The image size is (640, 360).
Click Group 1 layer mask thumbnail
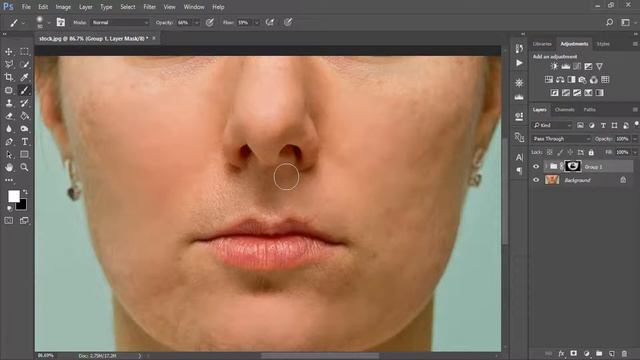[x=573, y=166]
